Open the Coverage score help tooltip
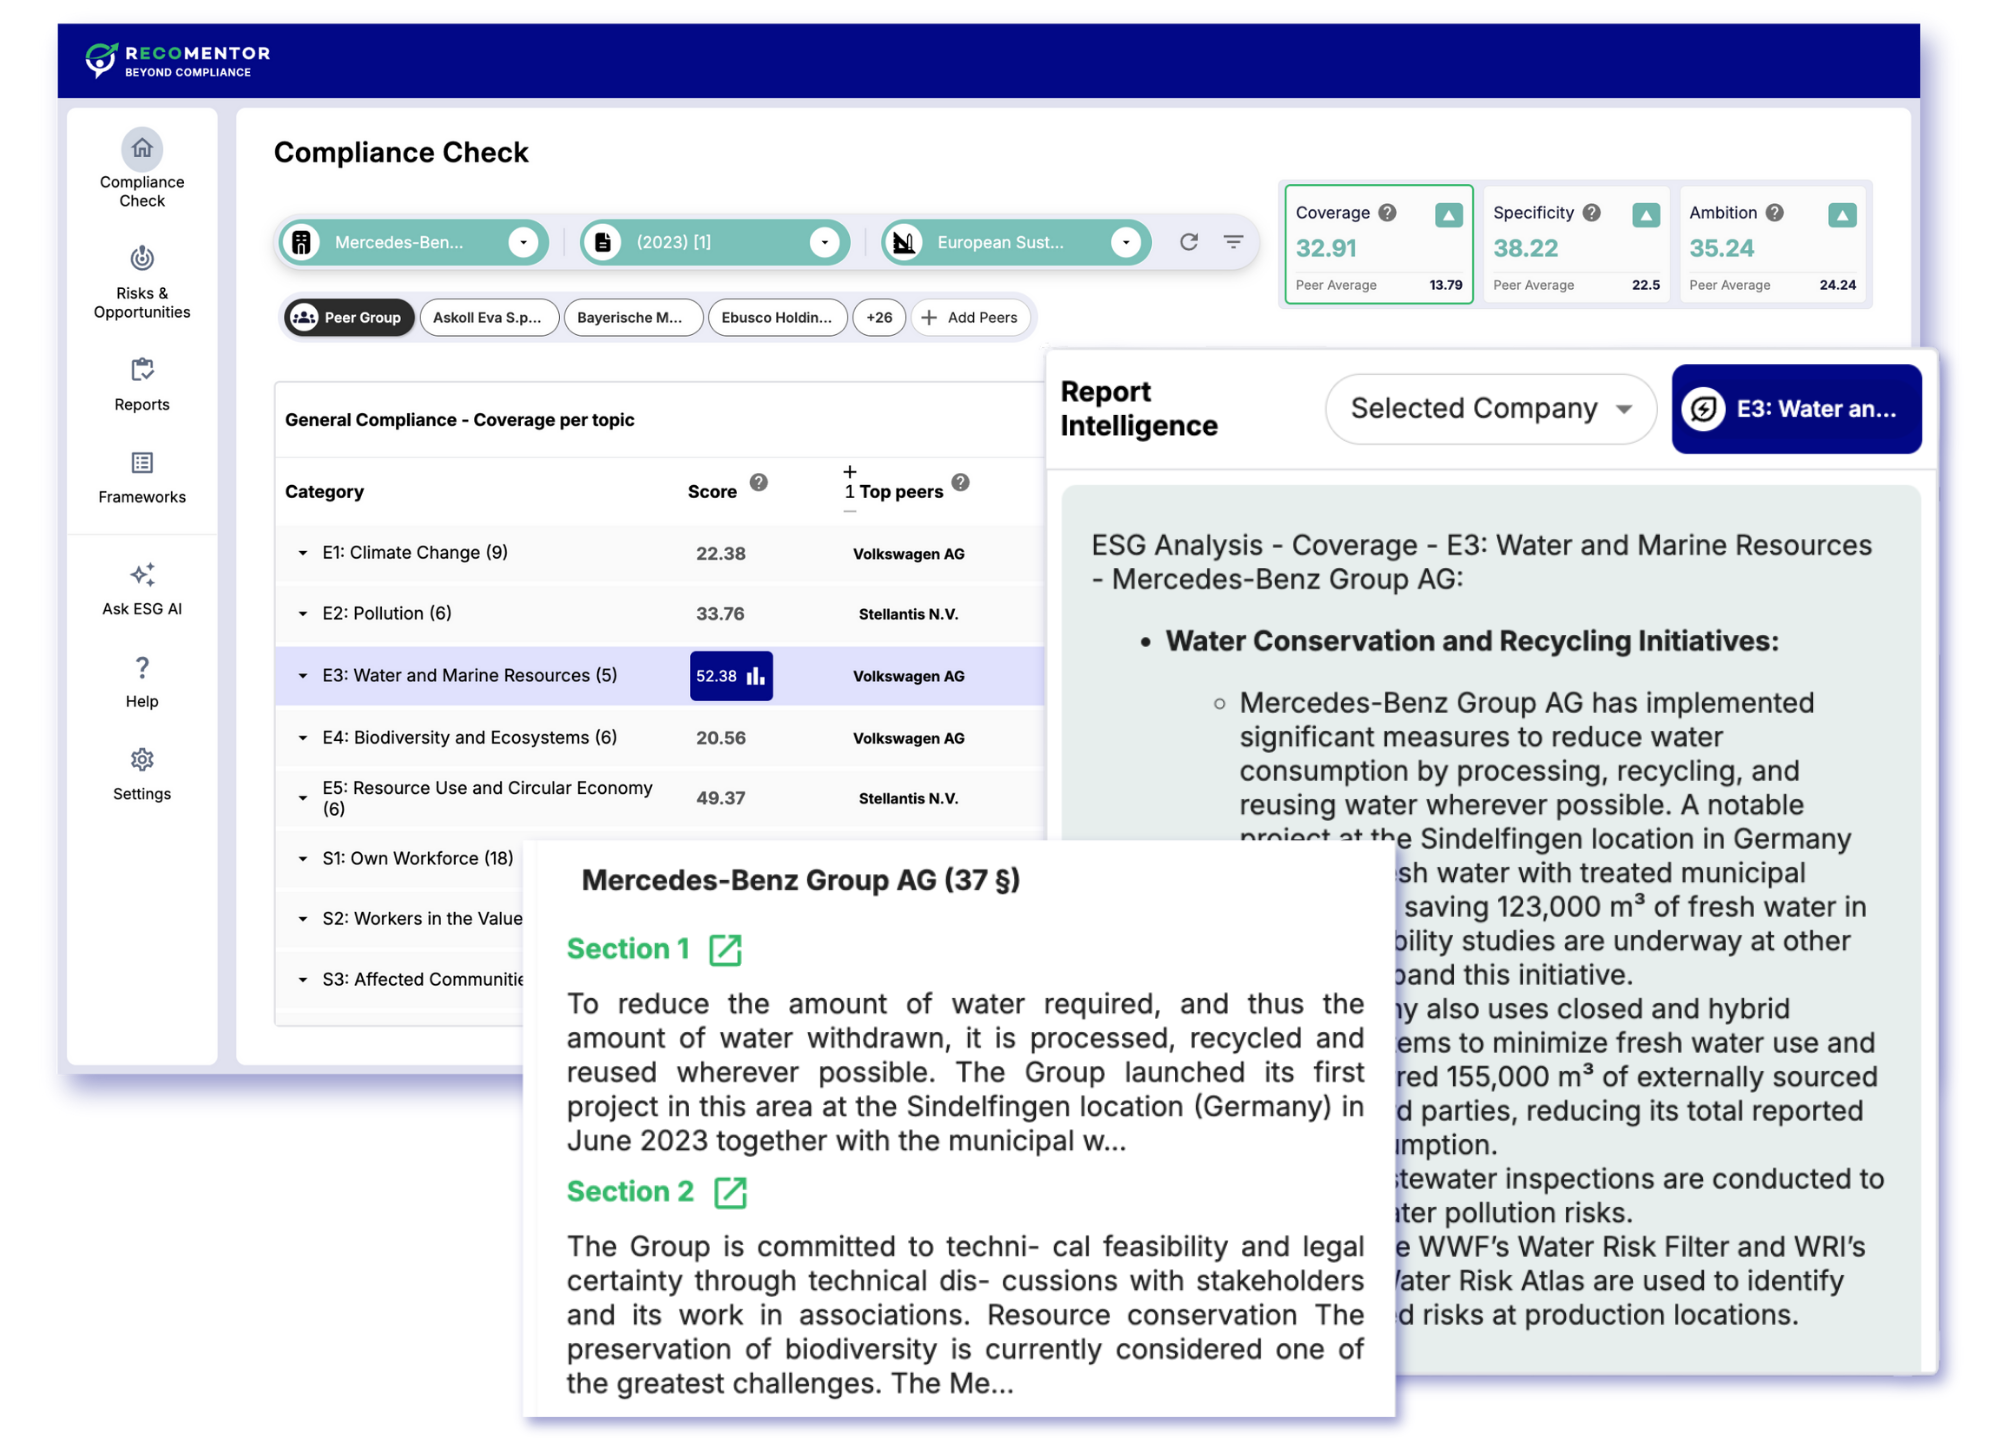This screenshot has width=2000, height=1442. (x=1388, y=211)
